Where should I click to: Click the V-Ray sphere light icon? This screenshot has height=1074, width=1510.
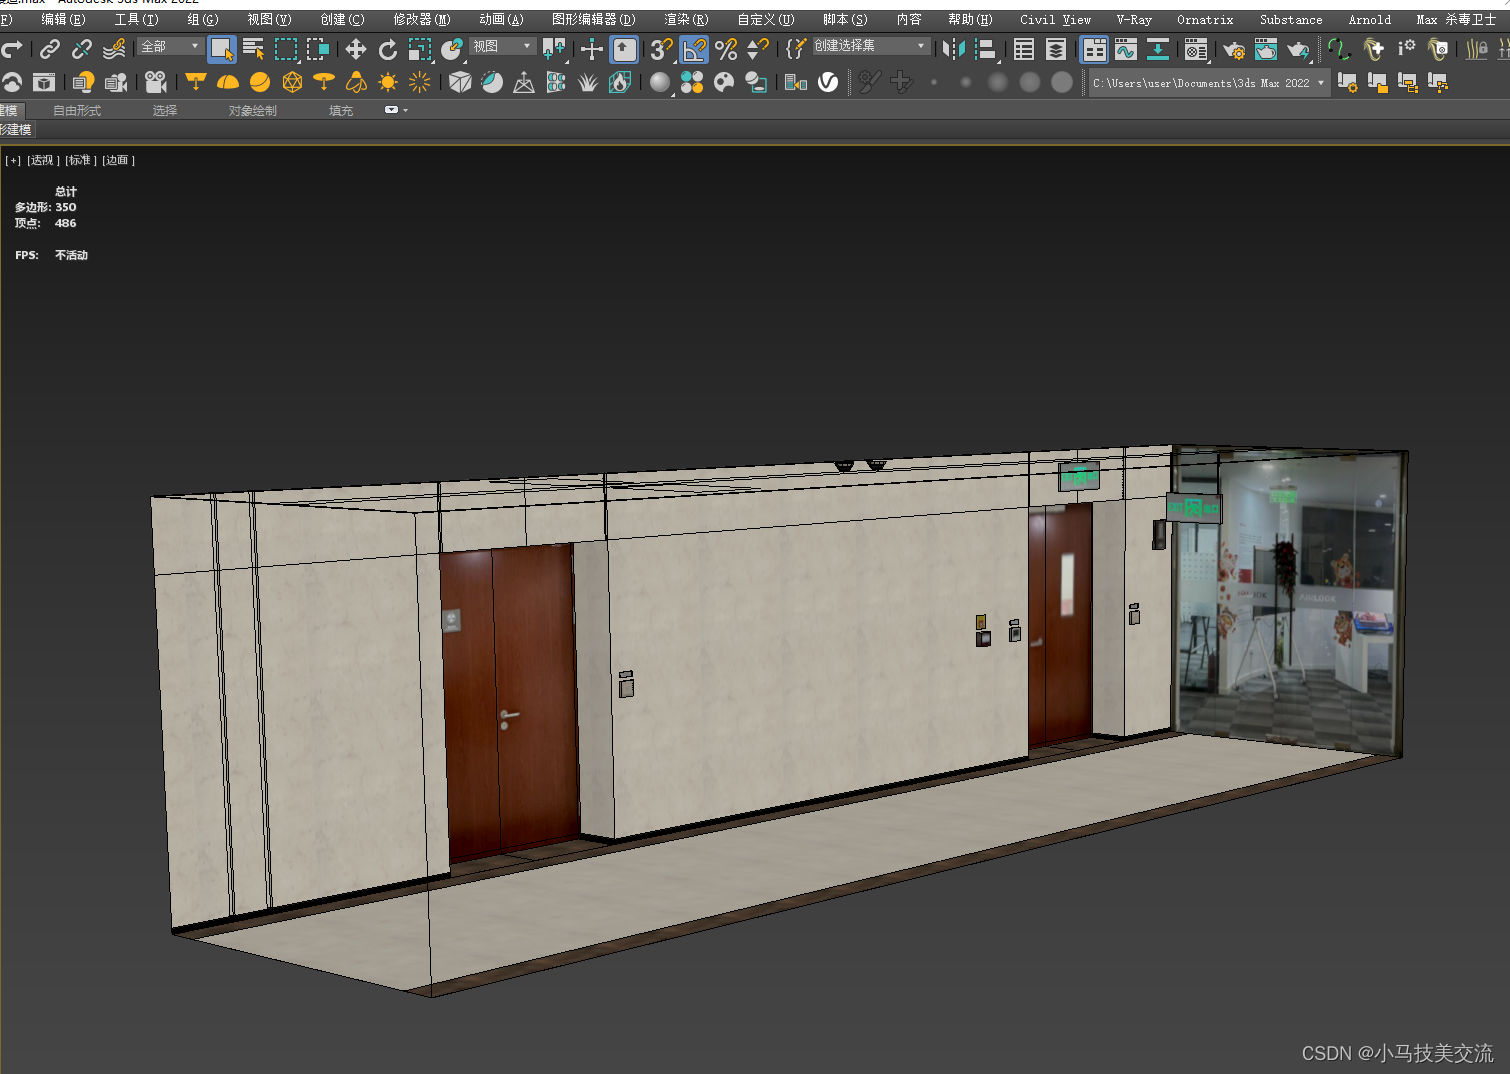(x=260, y=82)
